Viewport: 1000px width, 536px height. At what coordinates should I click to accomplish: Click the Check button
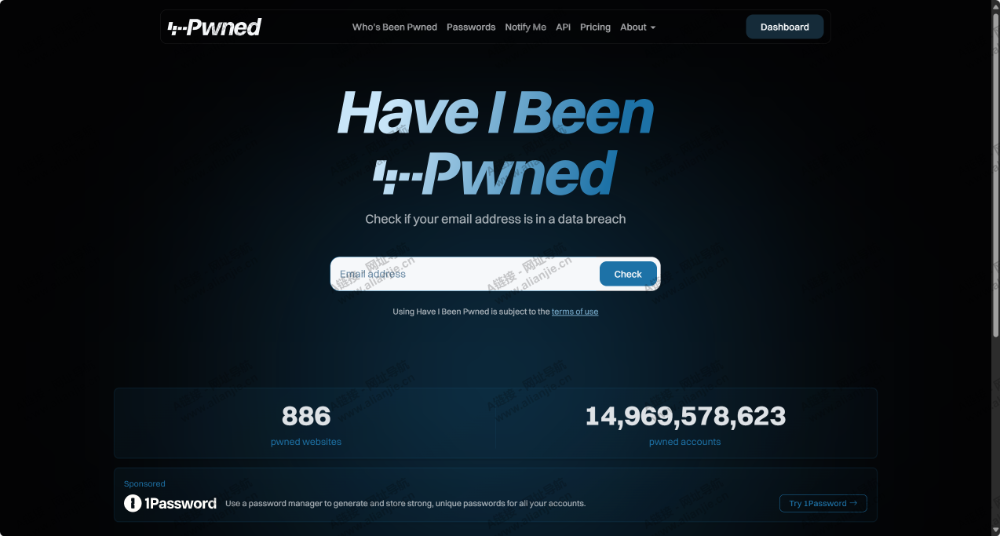click(628, 274)
